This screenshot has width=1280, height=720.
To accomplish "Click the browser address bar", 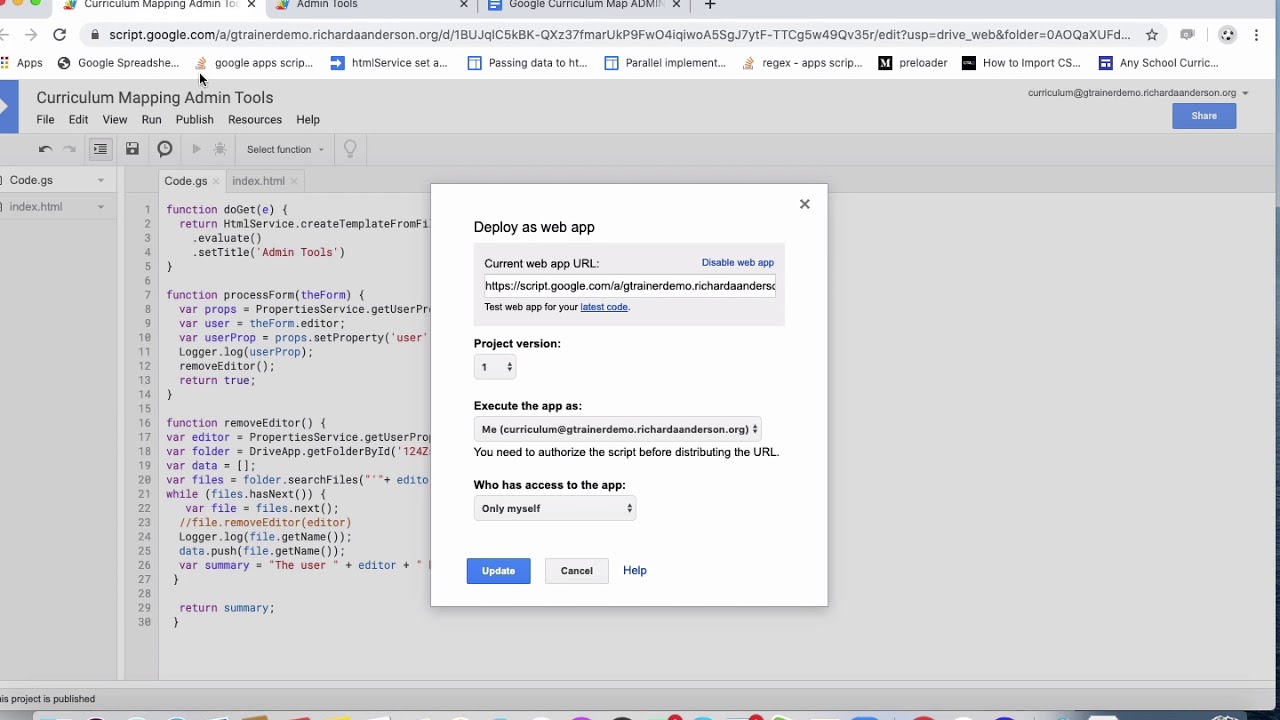I will tap(620, 35).
